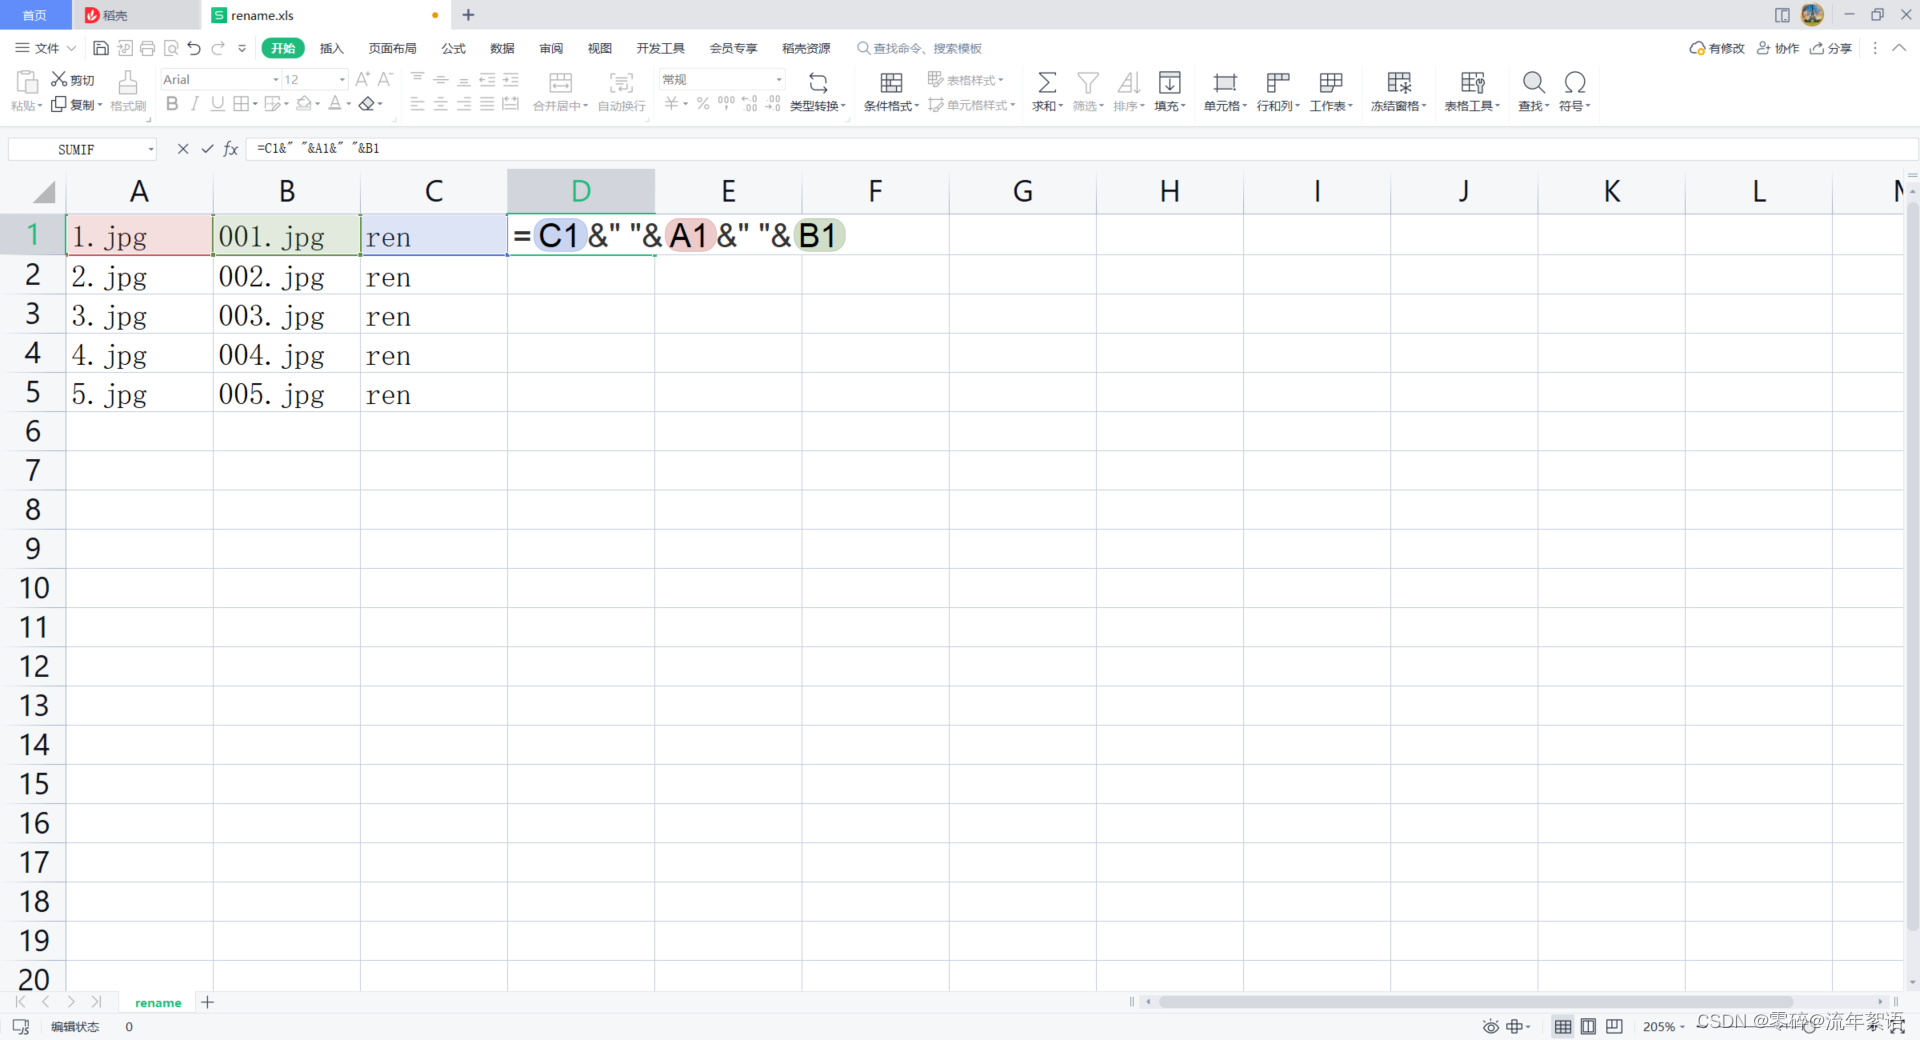This screenshot has height=1040, width=1920.
Task: Open the number format 常规 dropdown
Action: (x=779, y=79)
